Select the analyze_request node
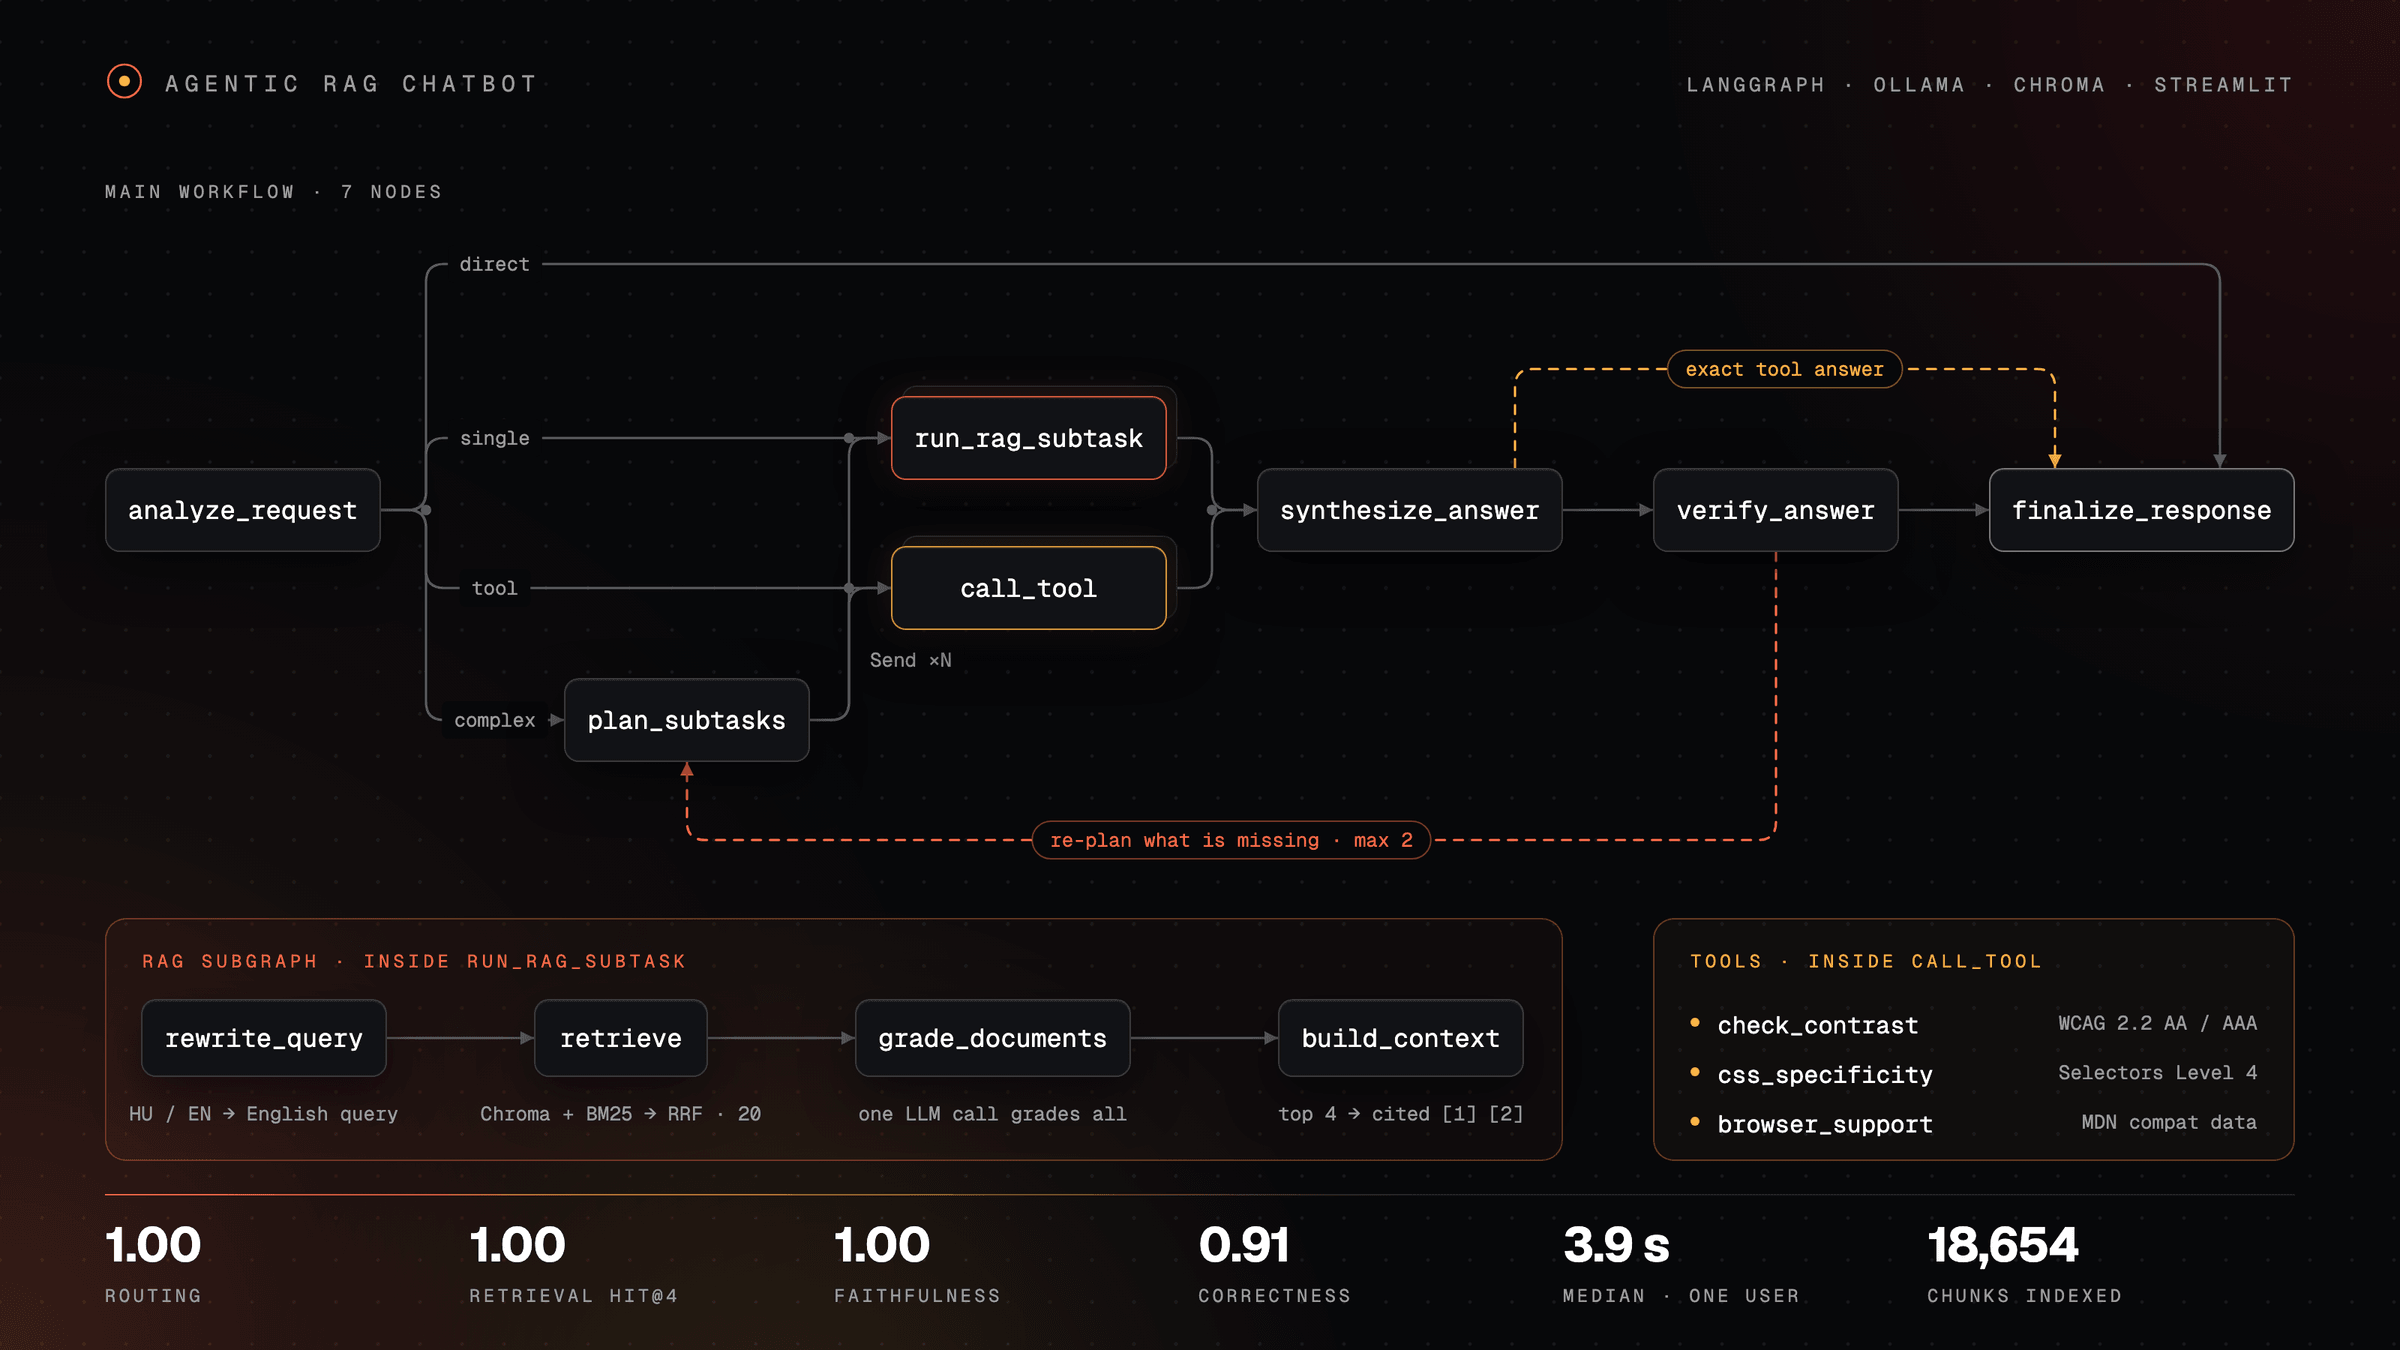2400x1350 pixels. click(x=243, y=510)
